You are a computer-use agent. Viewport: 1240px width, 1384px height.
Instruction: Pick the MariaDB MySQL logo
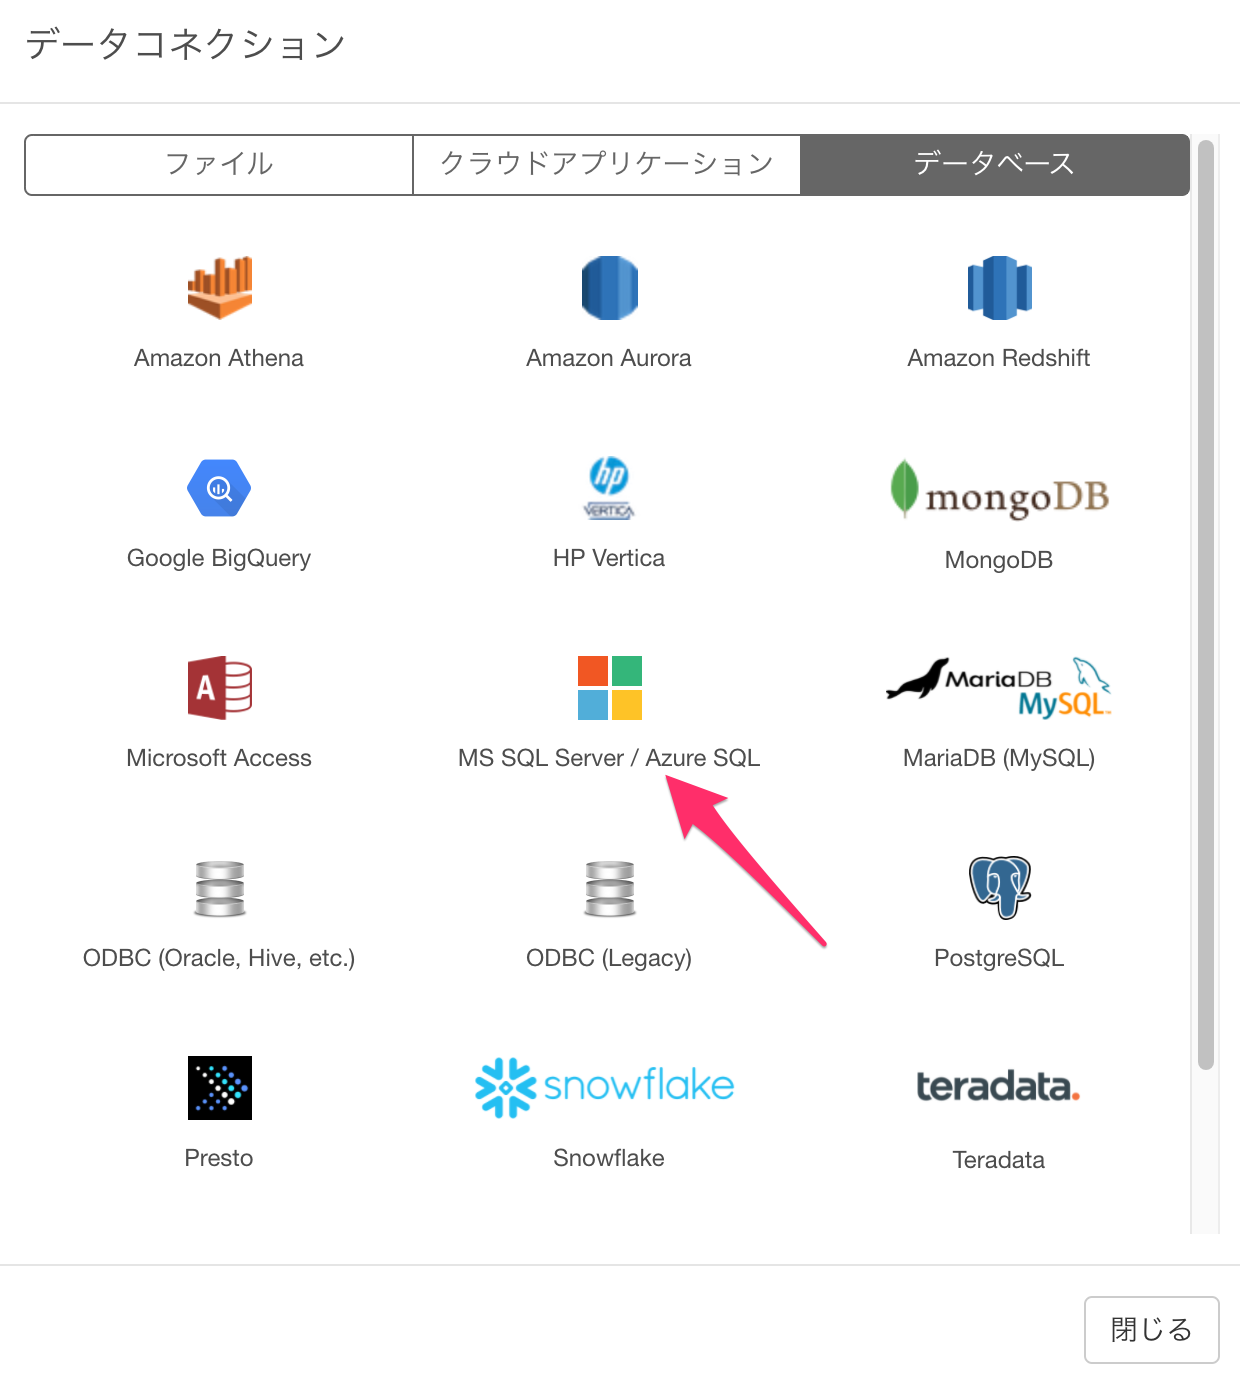coord(999,688)
